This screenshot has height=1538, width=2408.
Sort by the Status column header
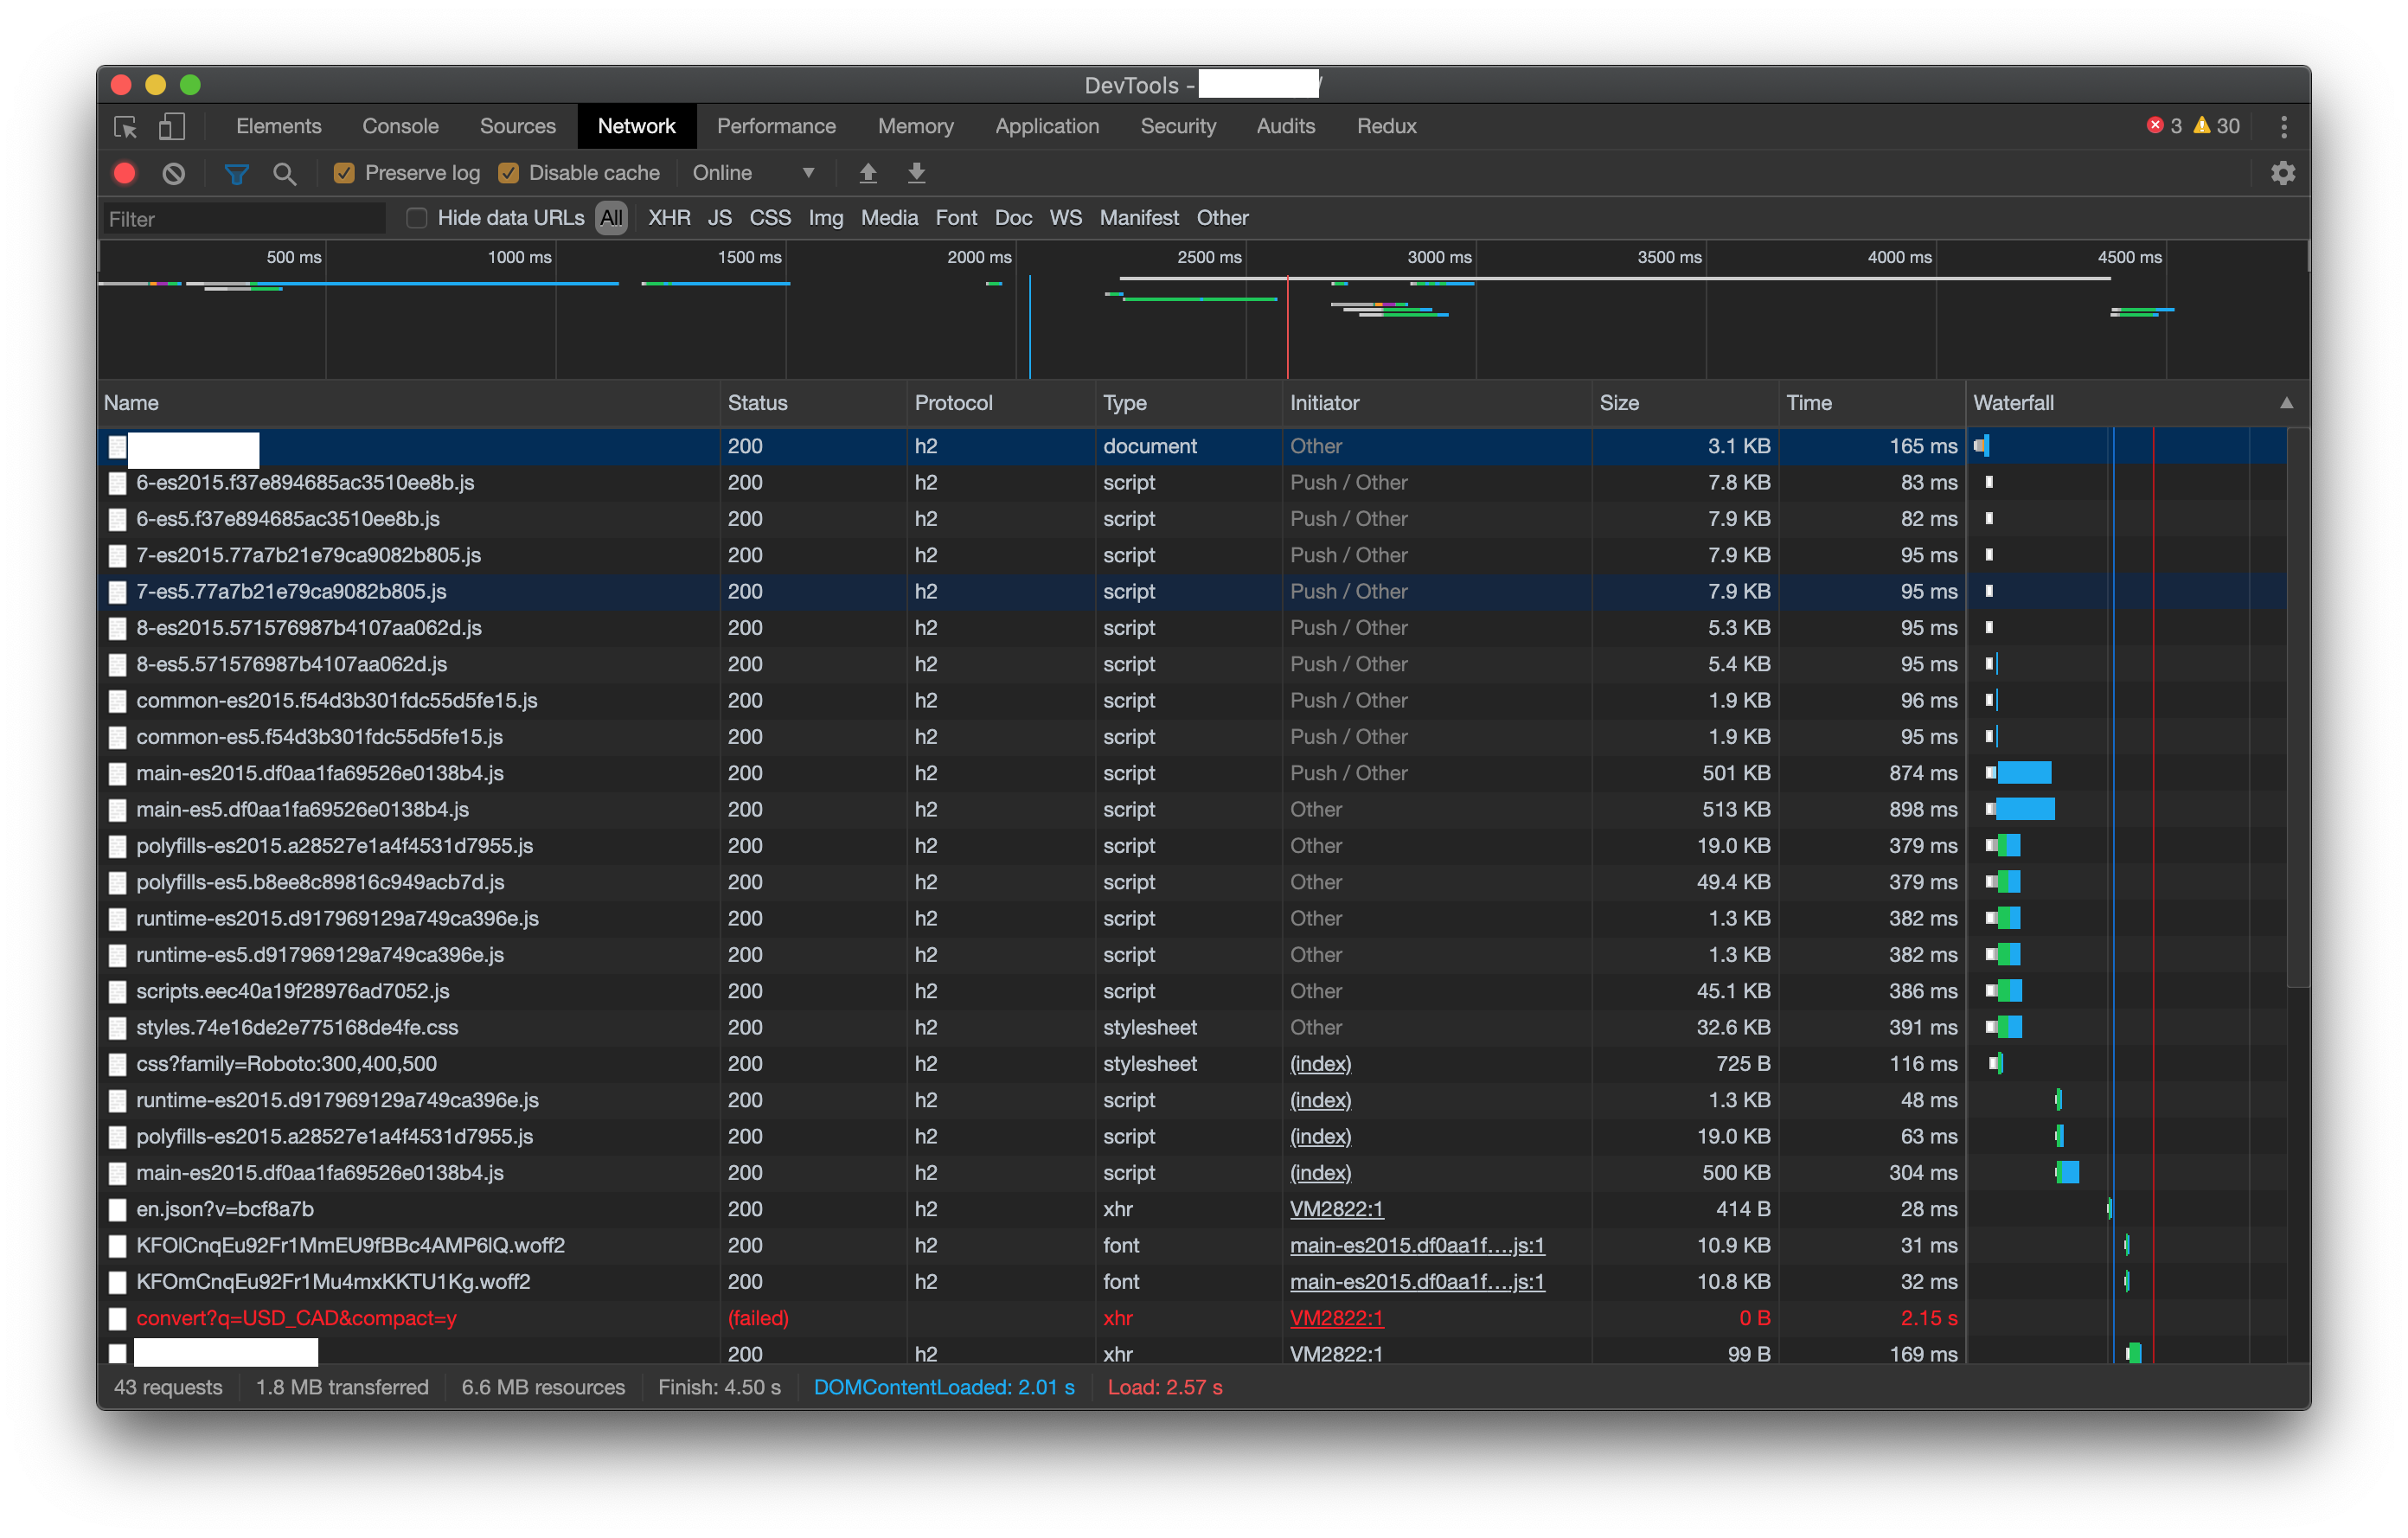click(813, 403)
